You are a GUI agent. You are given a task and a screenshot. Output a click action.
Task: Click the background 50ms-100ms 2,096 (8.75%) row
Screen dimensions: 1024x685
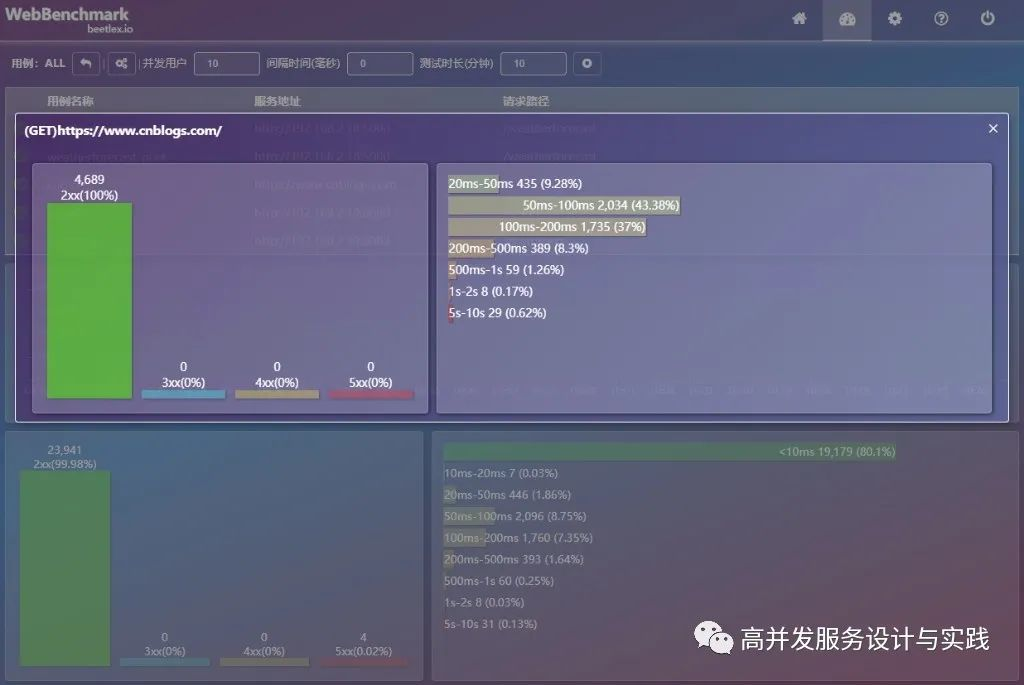pyautogui.click(x=515, y=516)
